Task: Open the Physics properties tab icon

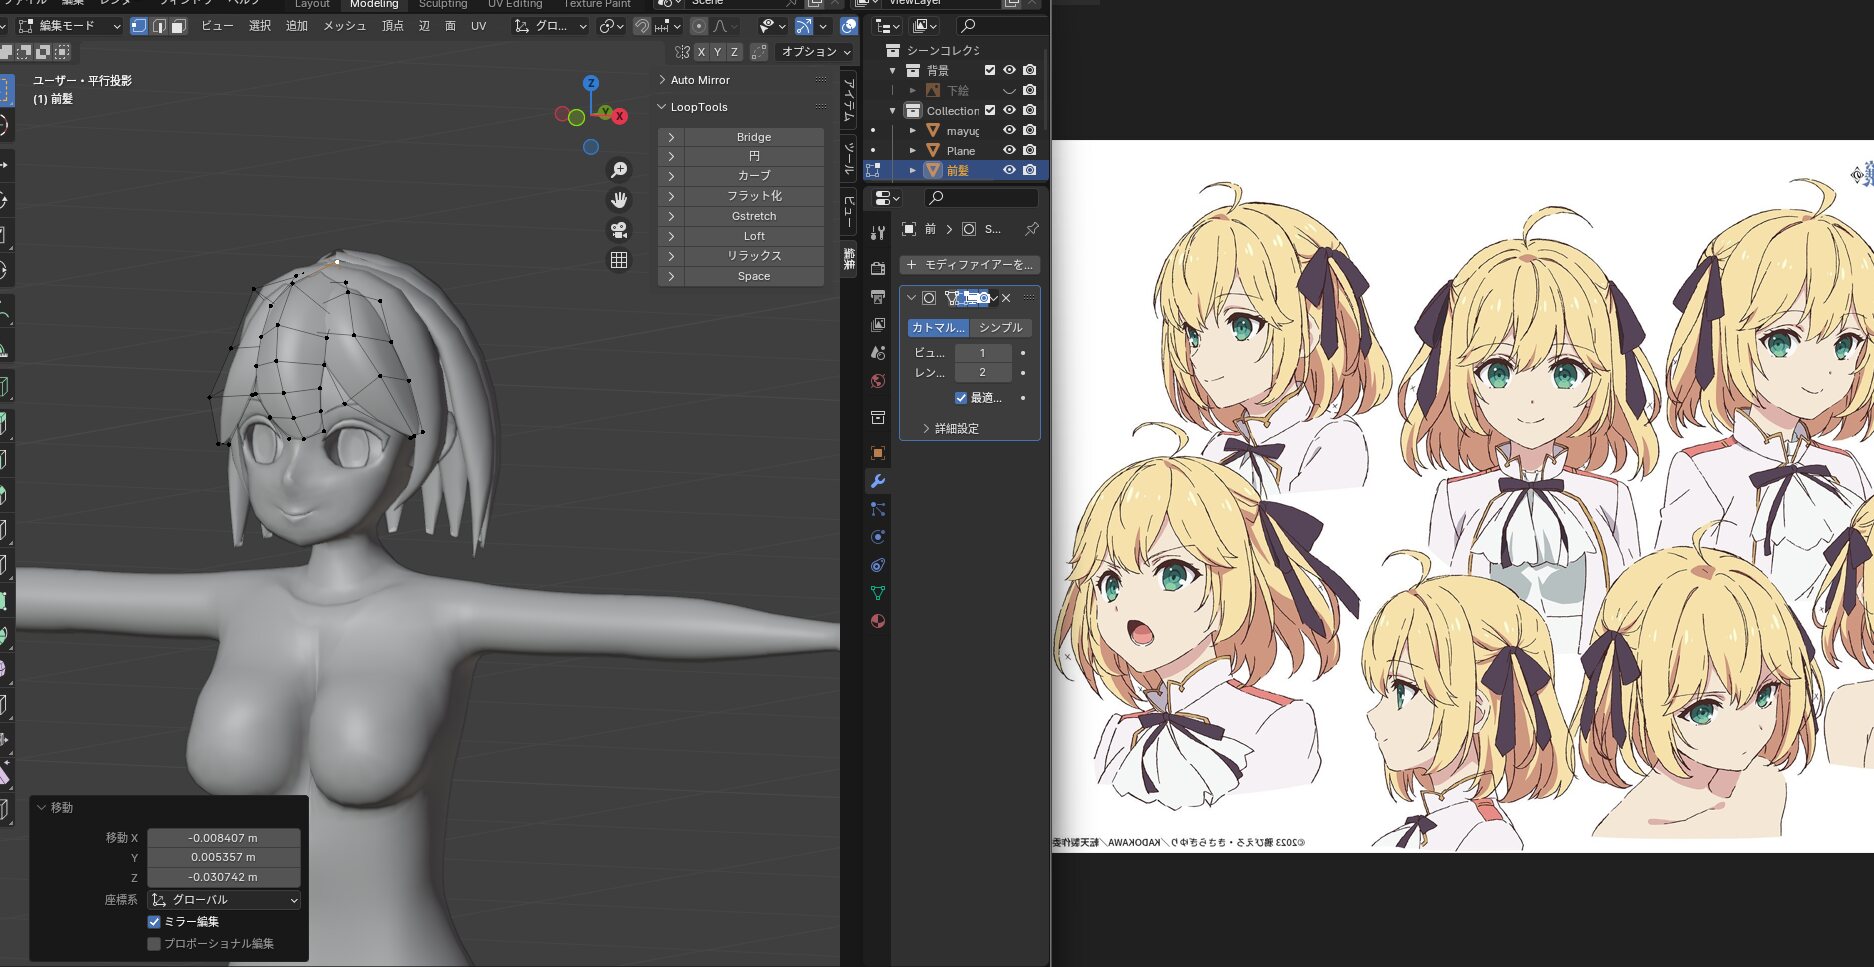Action: [x=878, y=537]
